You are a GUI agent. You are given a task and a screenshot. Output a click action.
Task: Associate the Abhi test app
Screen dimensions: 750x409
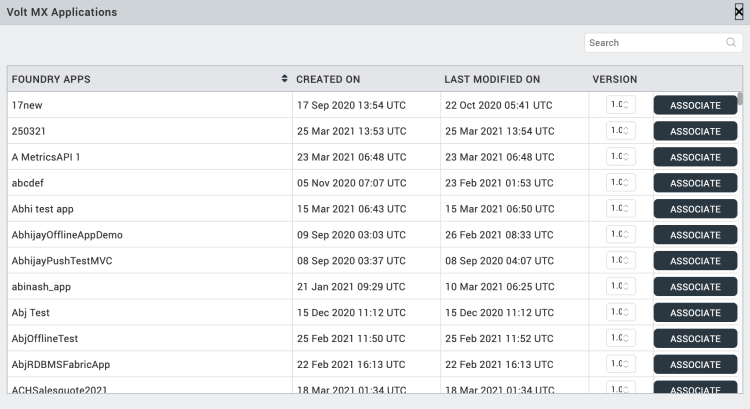click(695, 209)
